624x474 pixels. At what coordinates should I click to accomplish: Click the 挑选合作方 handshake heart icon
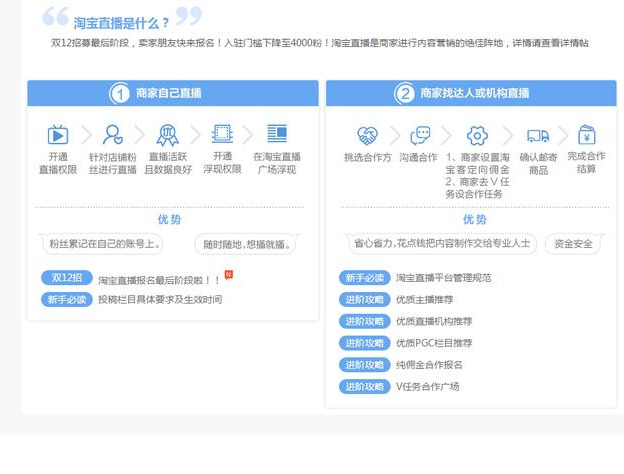click(x=367, y=136)
